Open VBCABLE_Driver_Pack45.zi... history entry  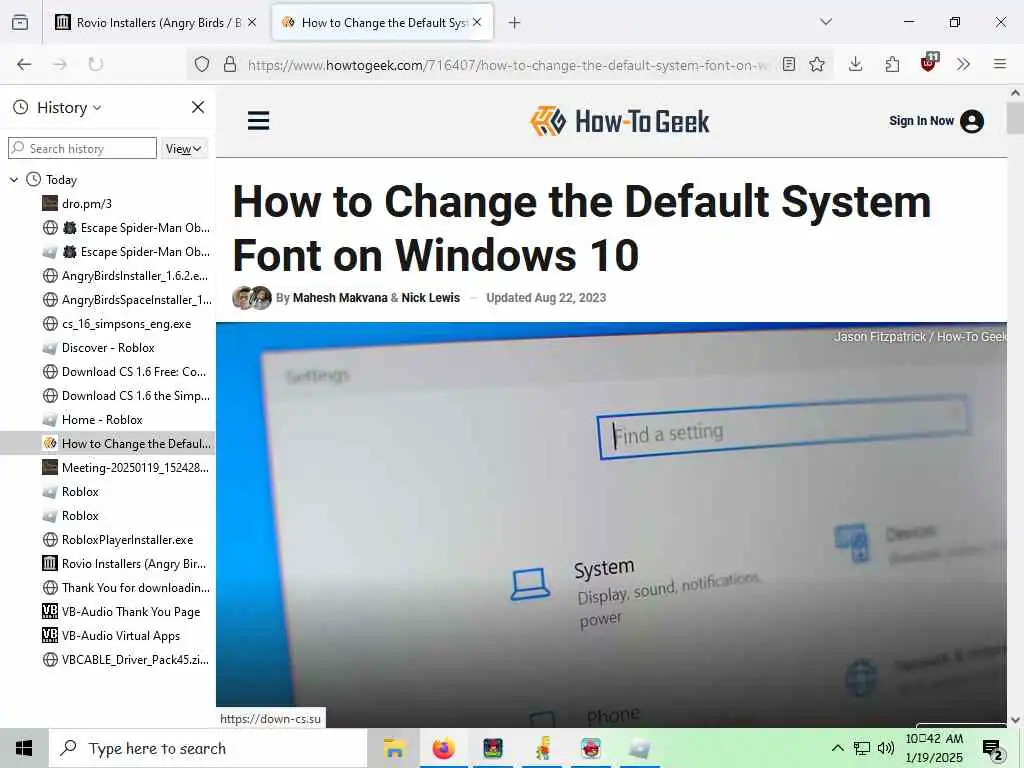point(107,660)
